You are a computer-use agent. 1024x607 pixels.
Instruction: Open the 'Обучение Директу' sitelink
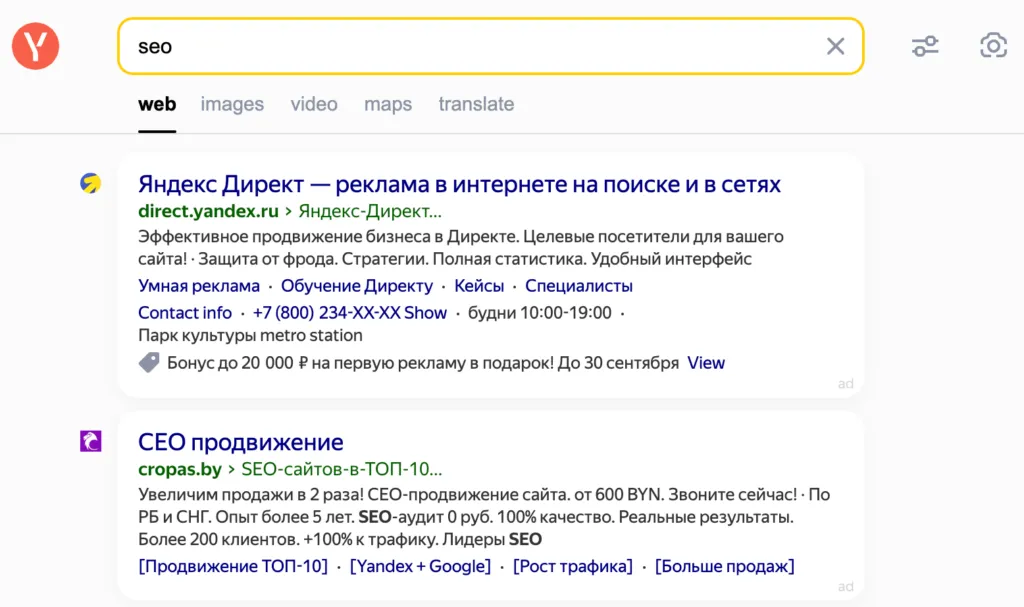[357, 286]
